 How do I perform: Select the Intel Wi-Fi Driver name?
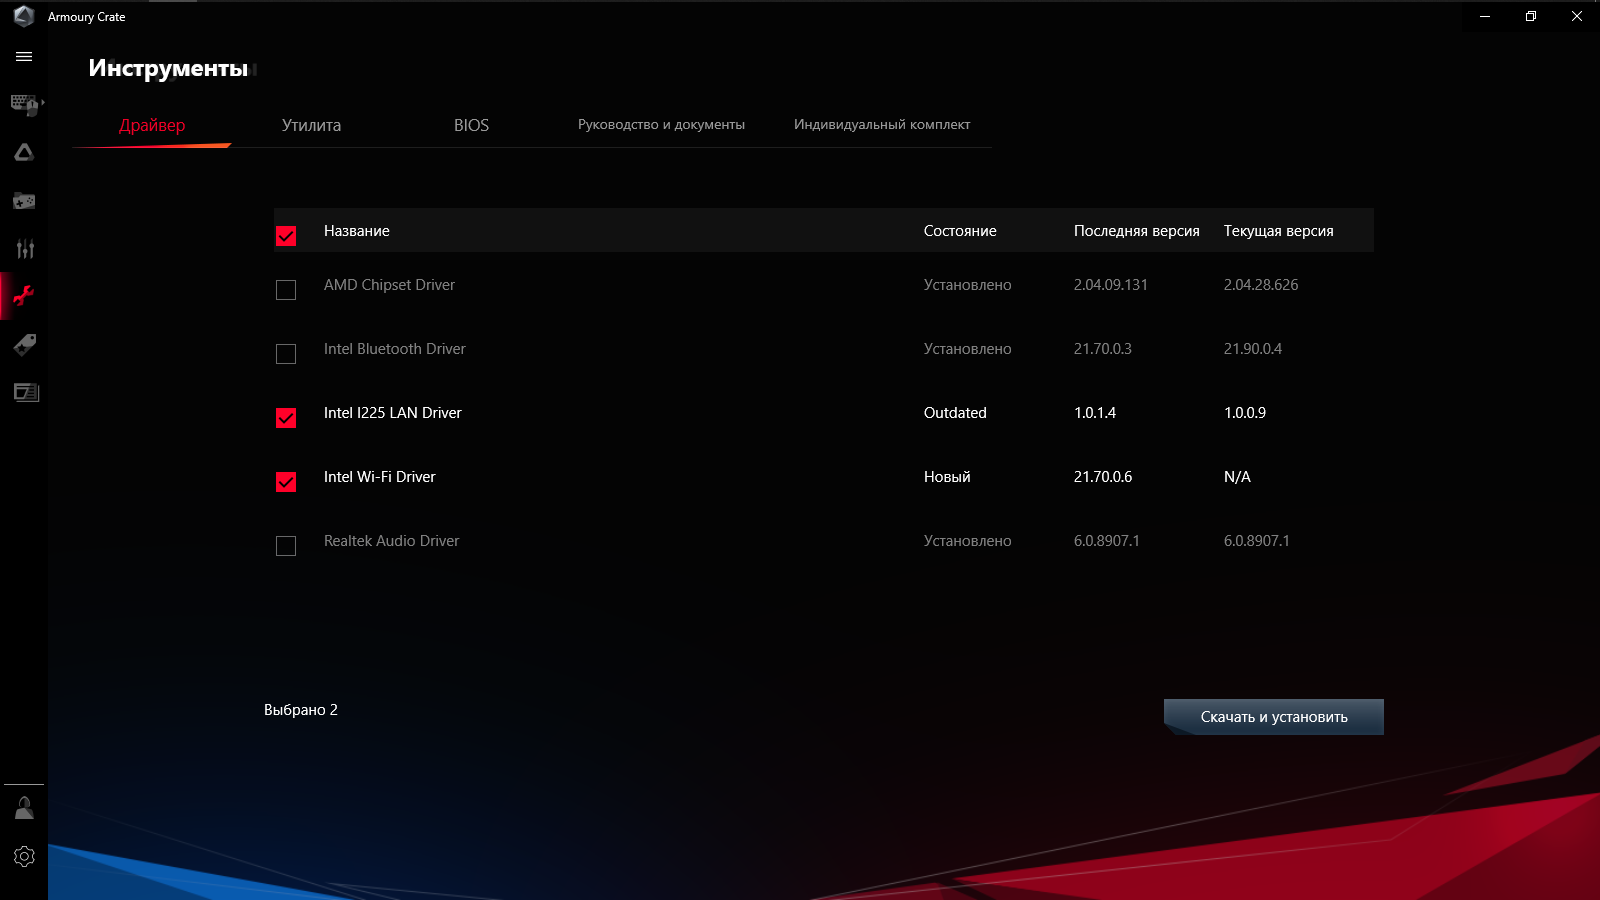[380, 477]
